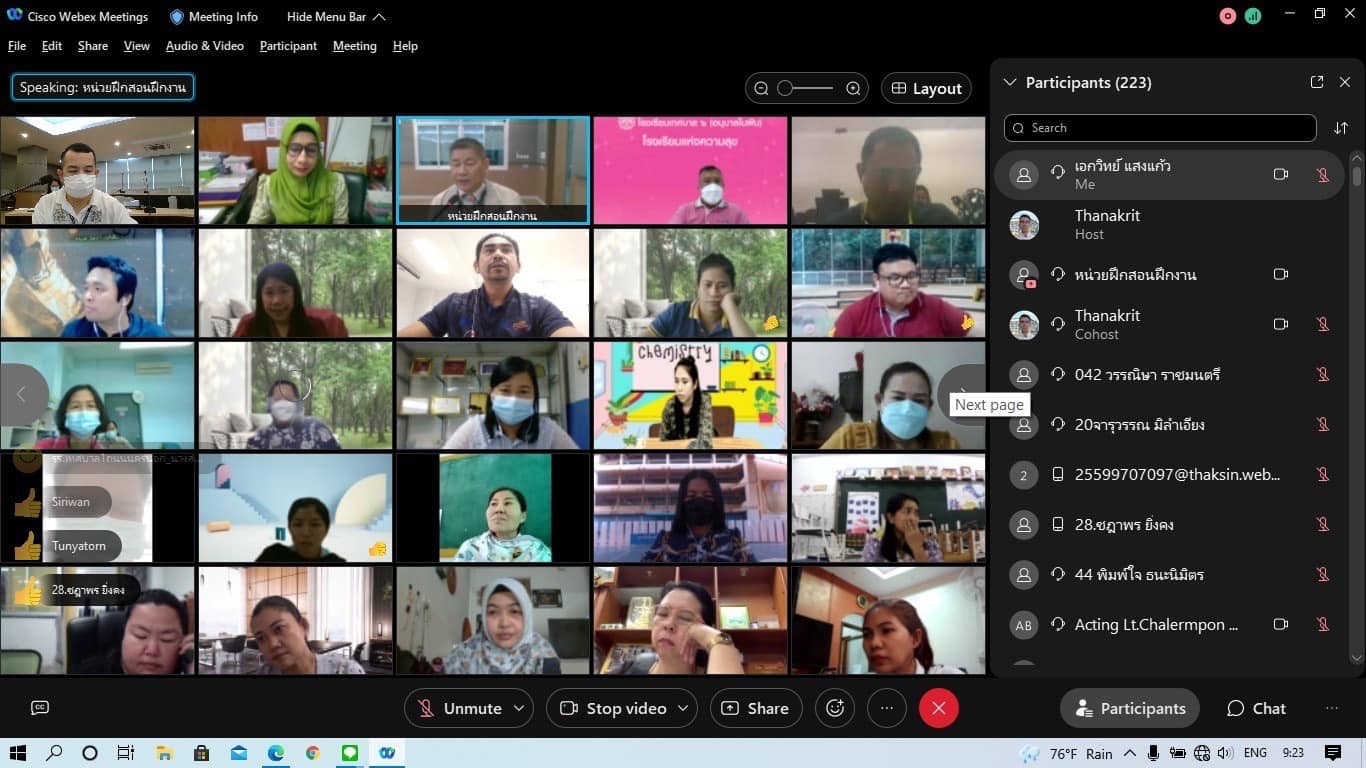Viewport: 1366px width, 768px height.
Task: Open the reactions smiley icon
Action: (835, 708)
